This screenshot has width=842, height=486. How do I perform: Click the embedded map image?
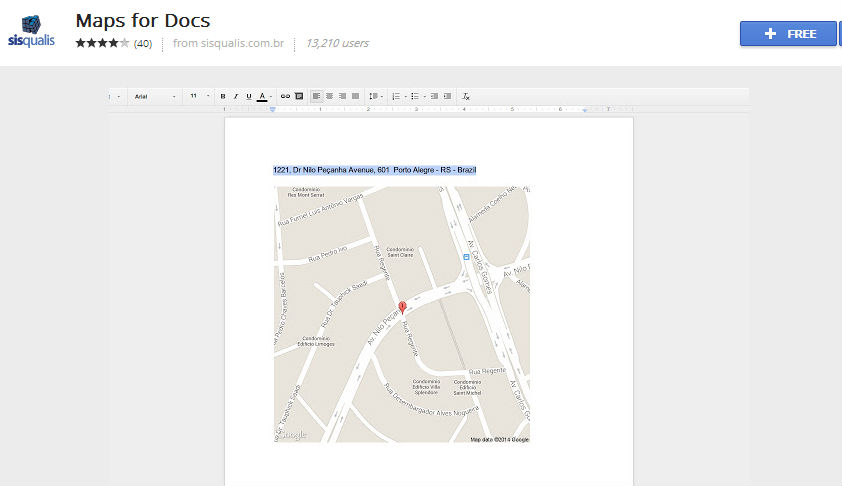click(x=402, y=314)
